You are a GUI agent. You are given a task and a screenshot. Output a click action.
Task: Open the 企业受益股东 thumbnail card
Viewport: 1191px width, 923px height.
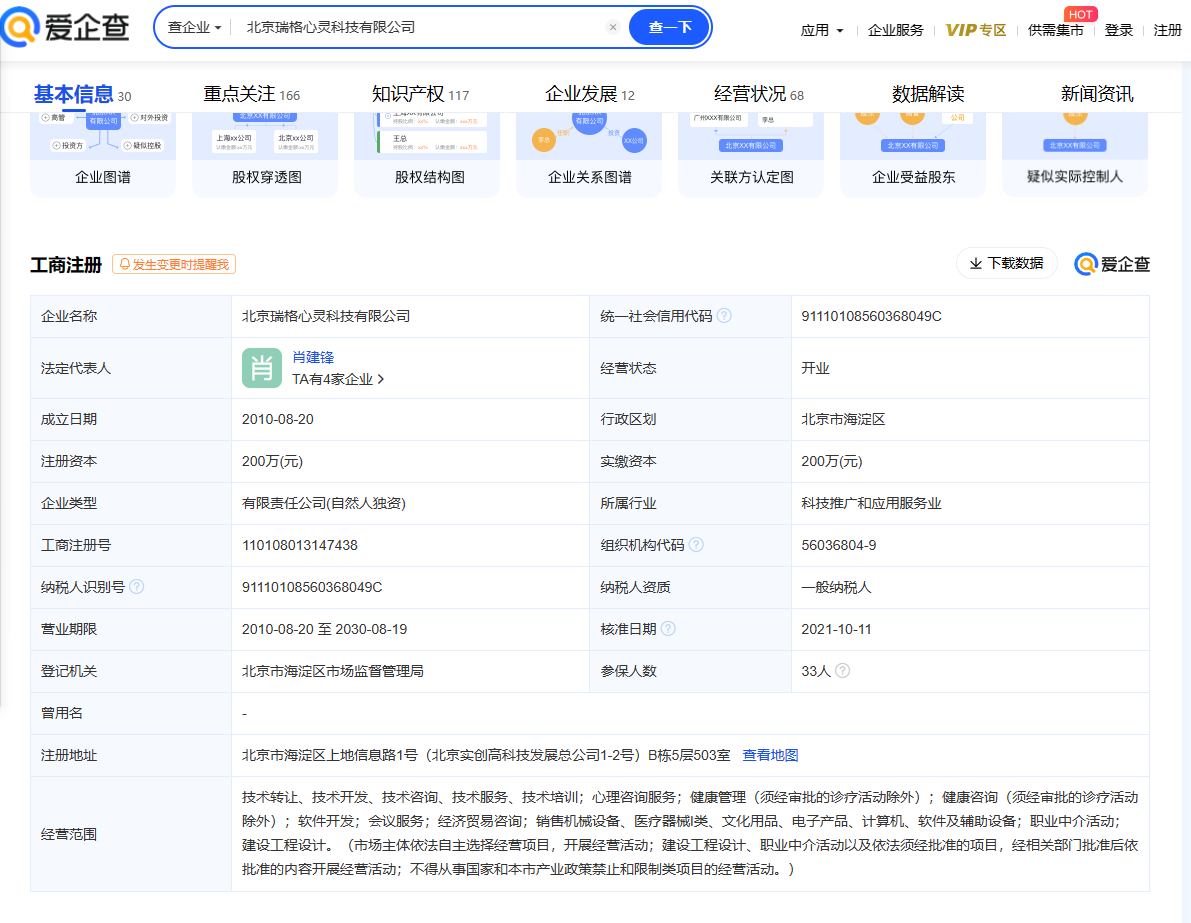pyautogui.click(x=913, y=155)
